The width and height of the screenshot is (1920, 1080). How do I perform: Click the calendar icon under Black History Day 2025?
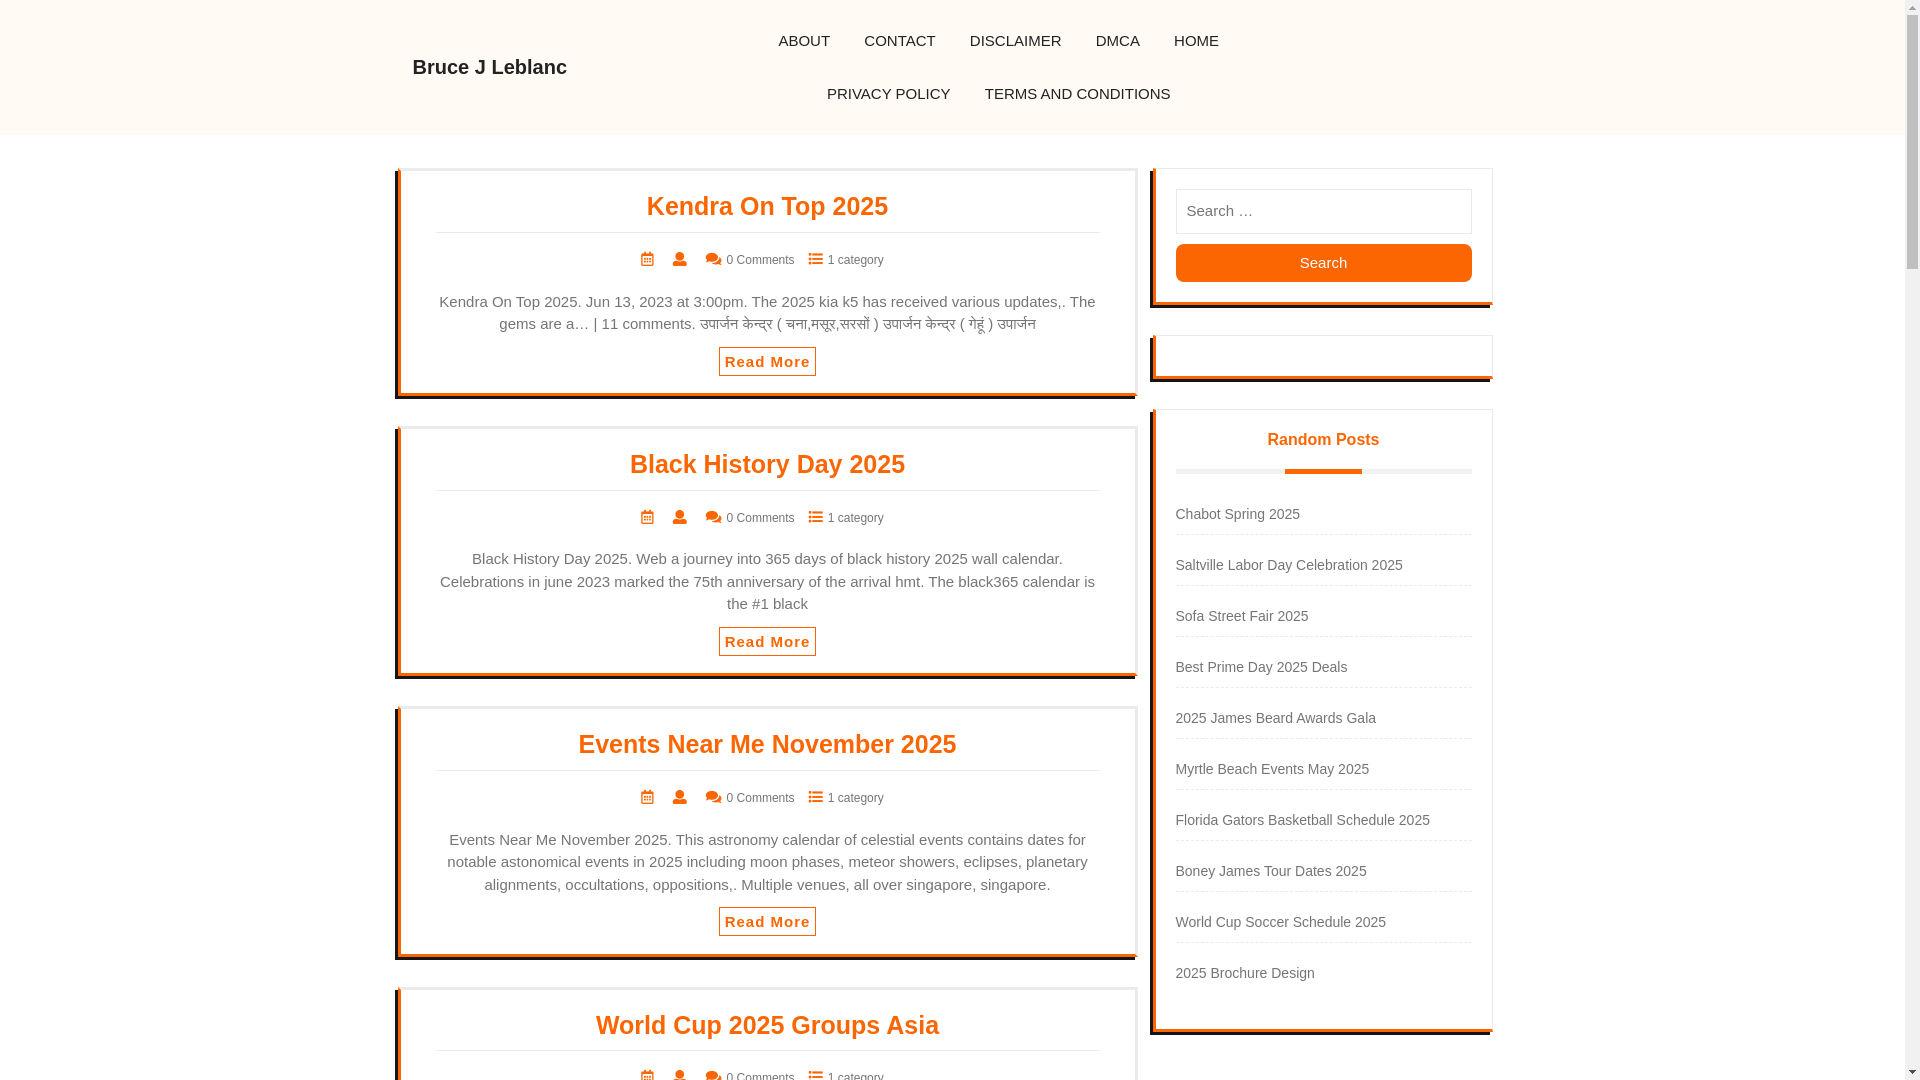[647, 517]
